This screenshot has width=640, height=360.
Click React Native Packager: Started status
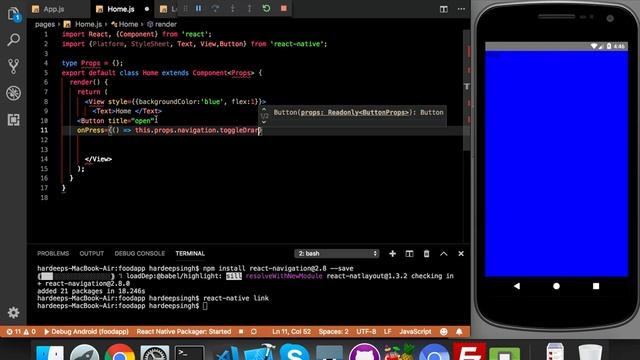point(184,331)
